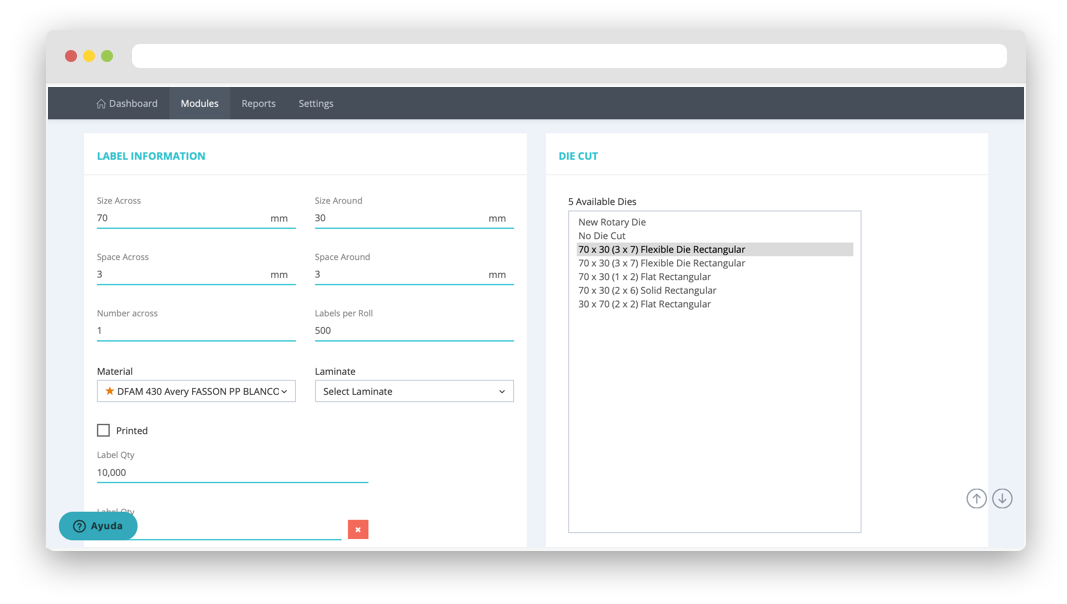The width and height of the screenshot is (1067, 604).
Task: Select 70 x 30 (1 x 2) Flat Rectangular
Action: (x=644, y=277)
